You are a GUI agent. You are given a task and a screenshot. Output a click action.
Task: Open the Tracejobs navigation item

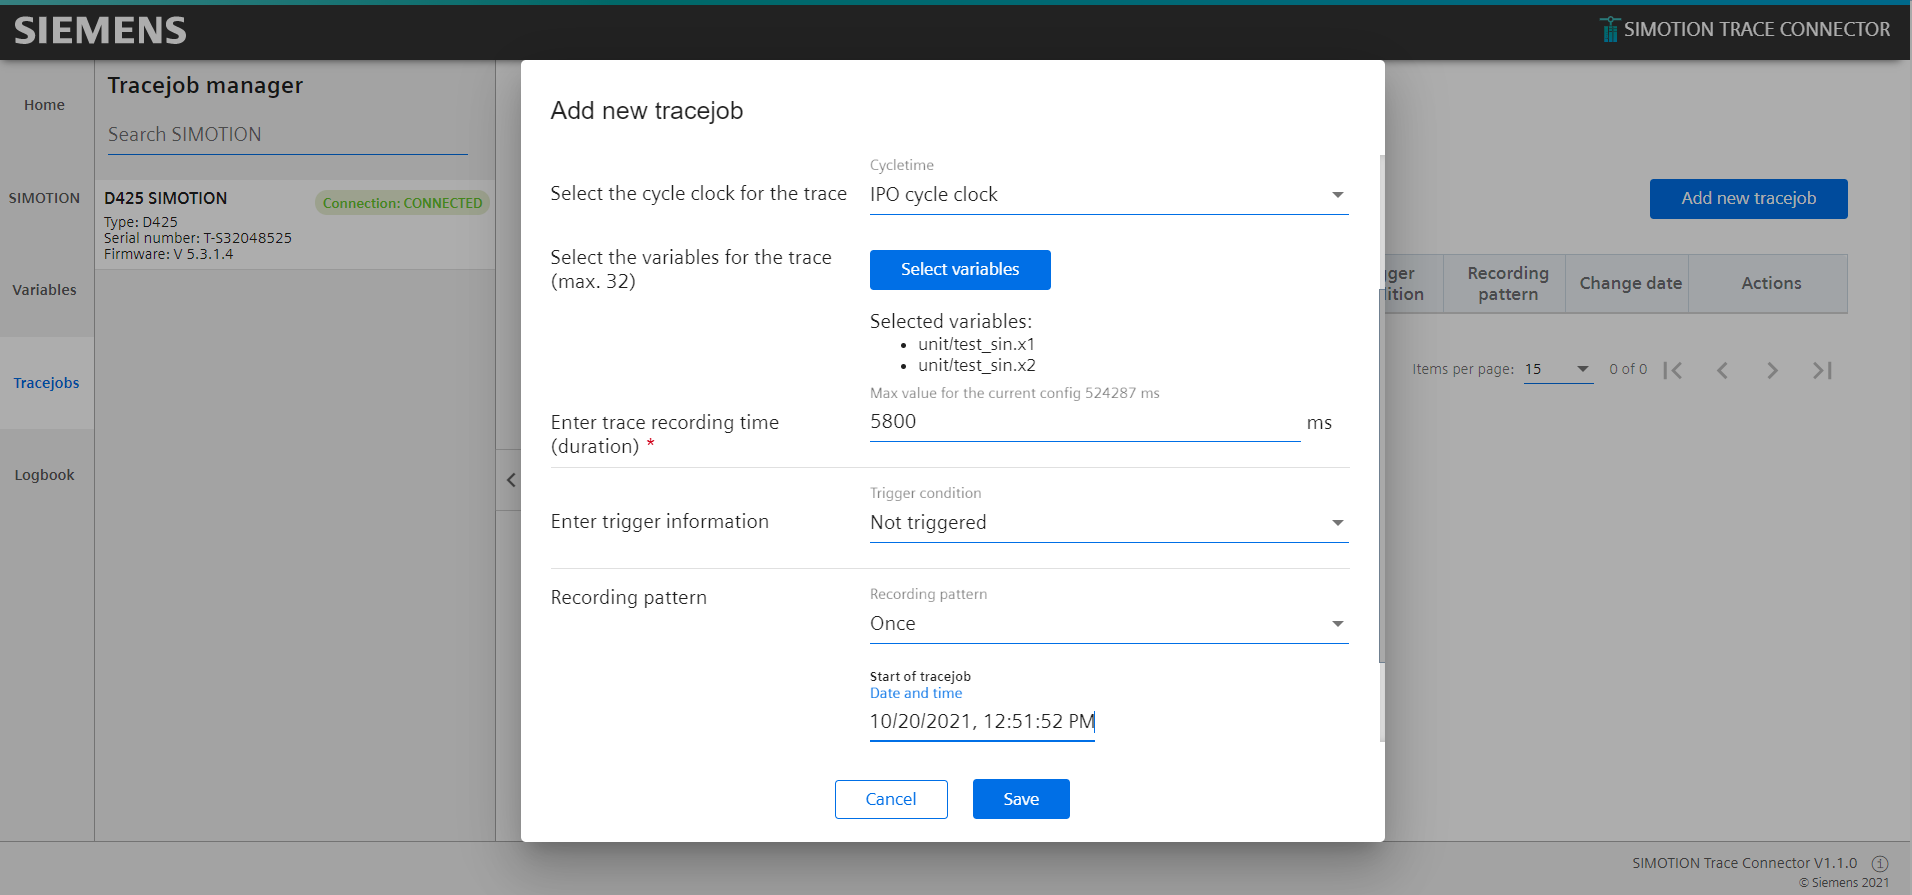tap(46, 383)
